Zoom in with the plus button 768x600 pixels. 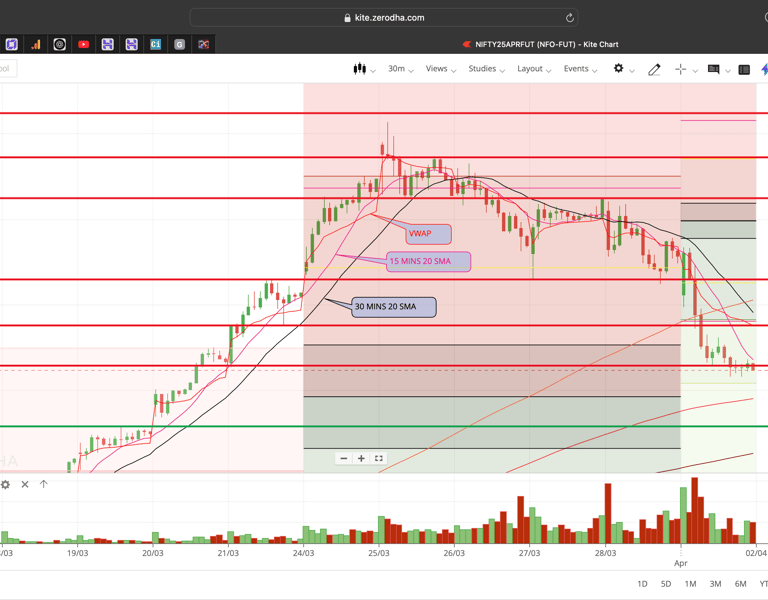pyautogui.click(x=361, y=458)
